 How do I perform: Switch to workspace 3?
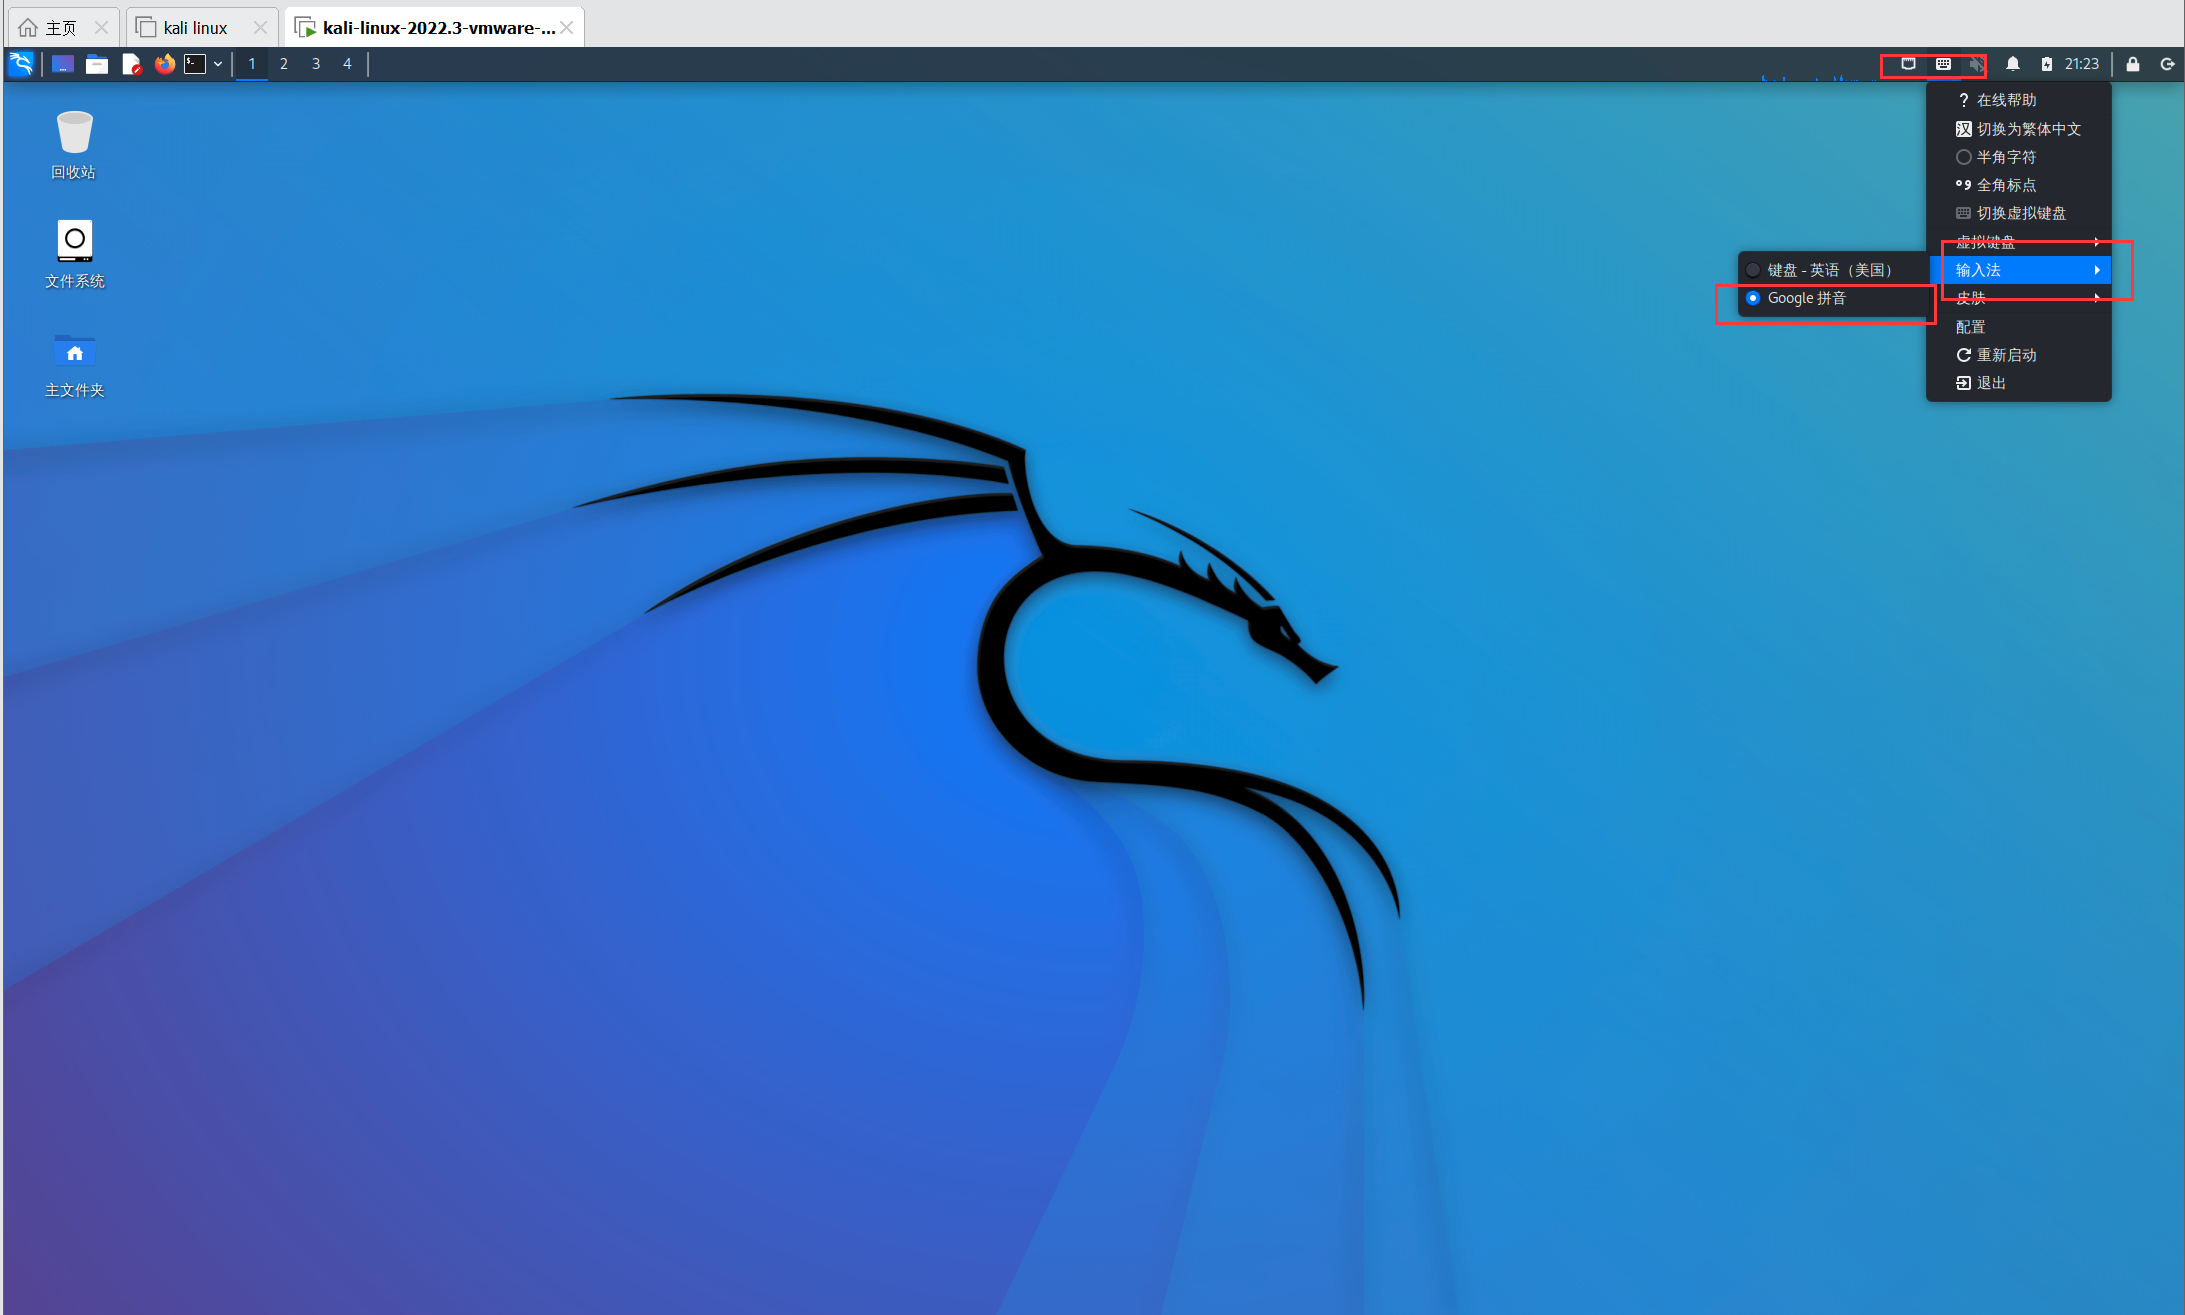pyautogui.click(x=316, y=64)
